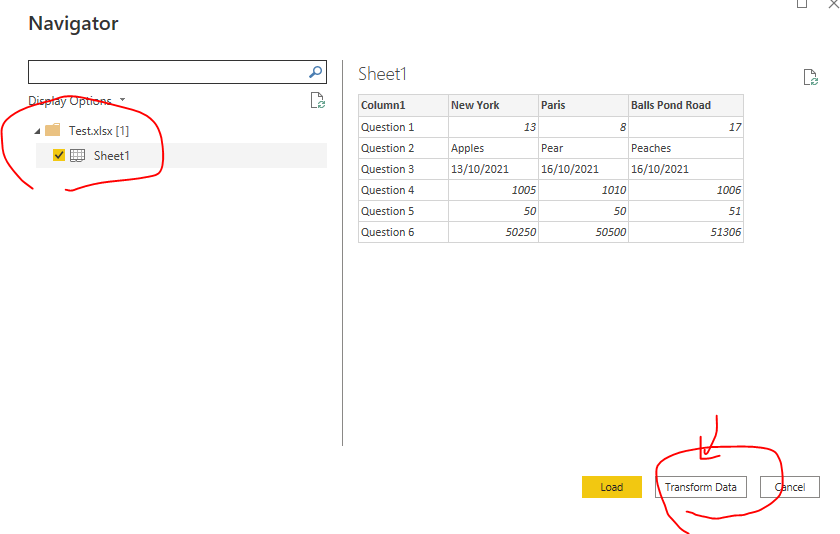
Task: Click the refresh icon beside Display Options
Action: (x=318, y=100)
